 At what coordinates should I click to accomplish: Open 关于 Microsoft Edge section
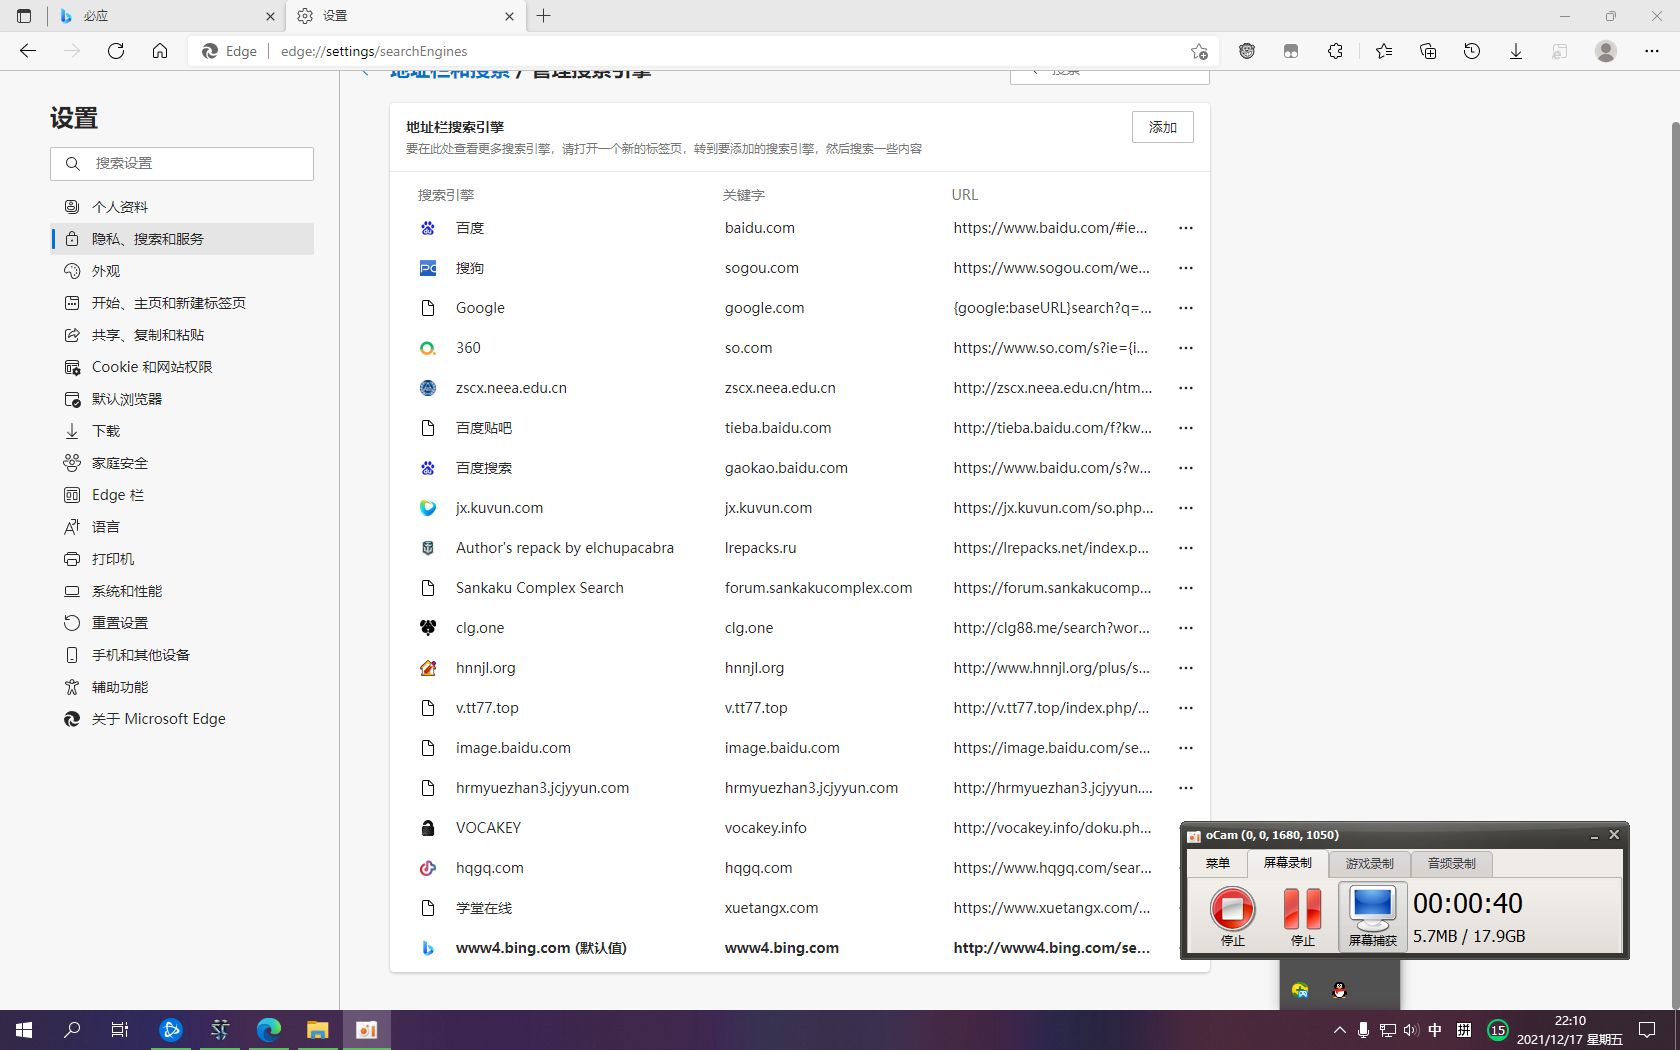[x=182, y=719]
